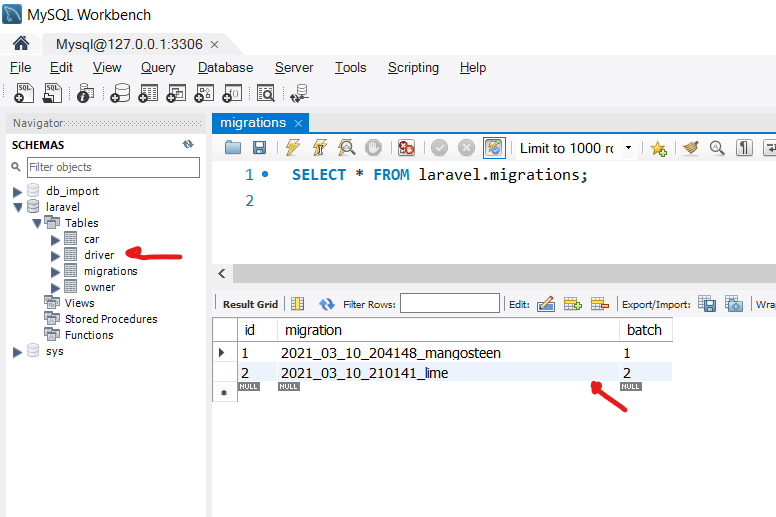Expand the car table node

click(55, 240)
